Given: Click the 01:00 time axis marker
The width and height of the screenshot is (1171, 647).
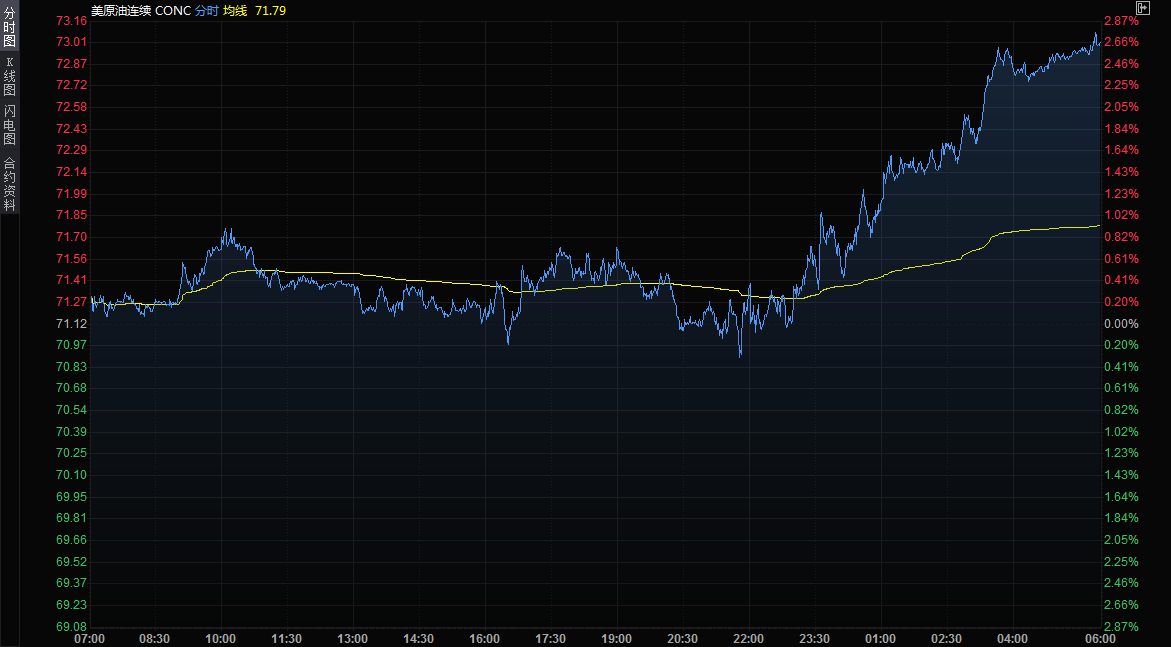Looking at the screenshot, I should [x=880, y=639].
